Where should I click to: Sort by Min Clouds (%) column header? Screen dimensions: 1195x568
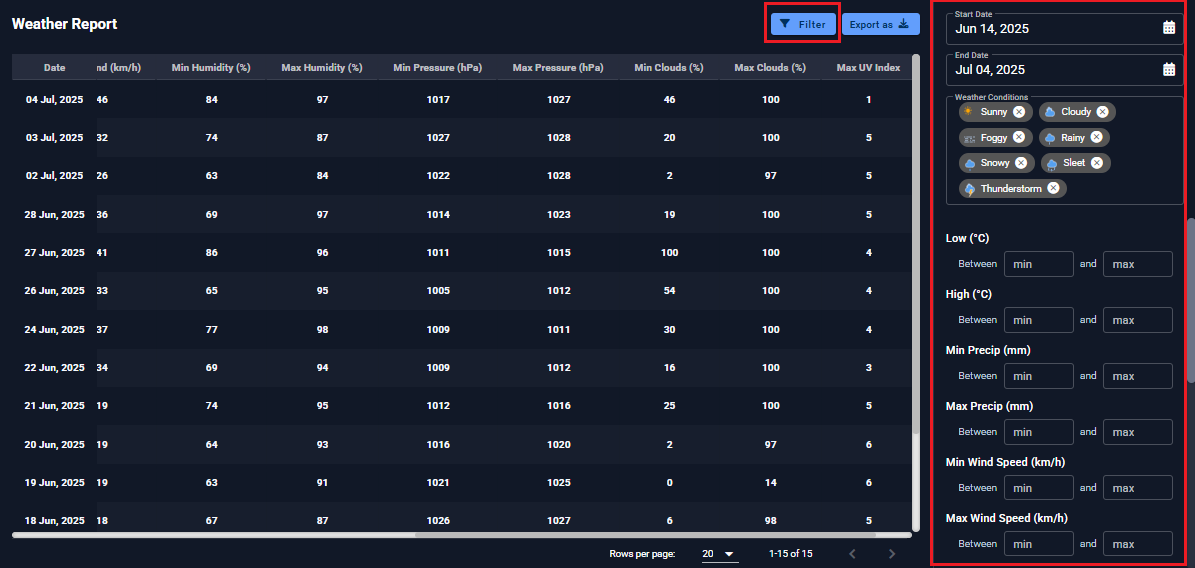pos(668,67)
